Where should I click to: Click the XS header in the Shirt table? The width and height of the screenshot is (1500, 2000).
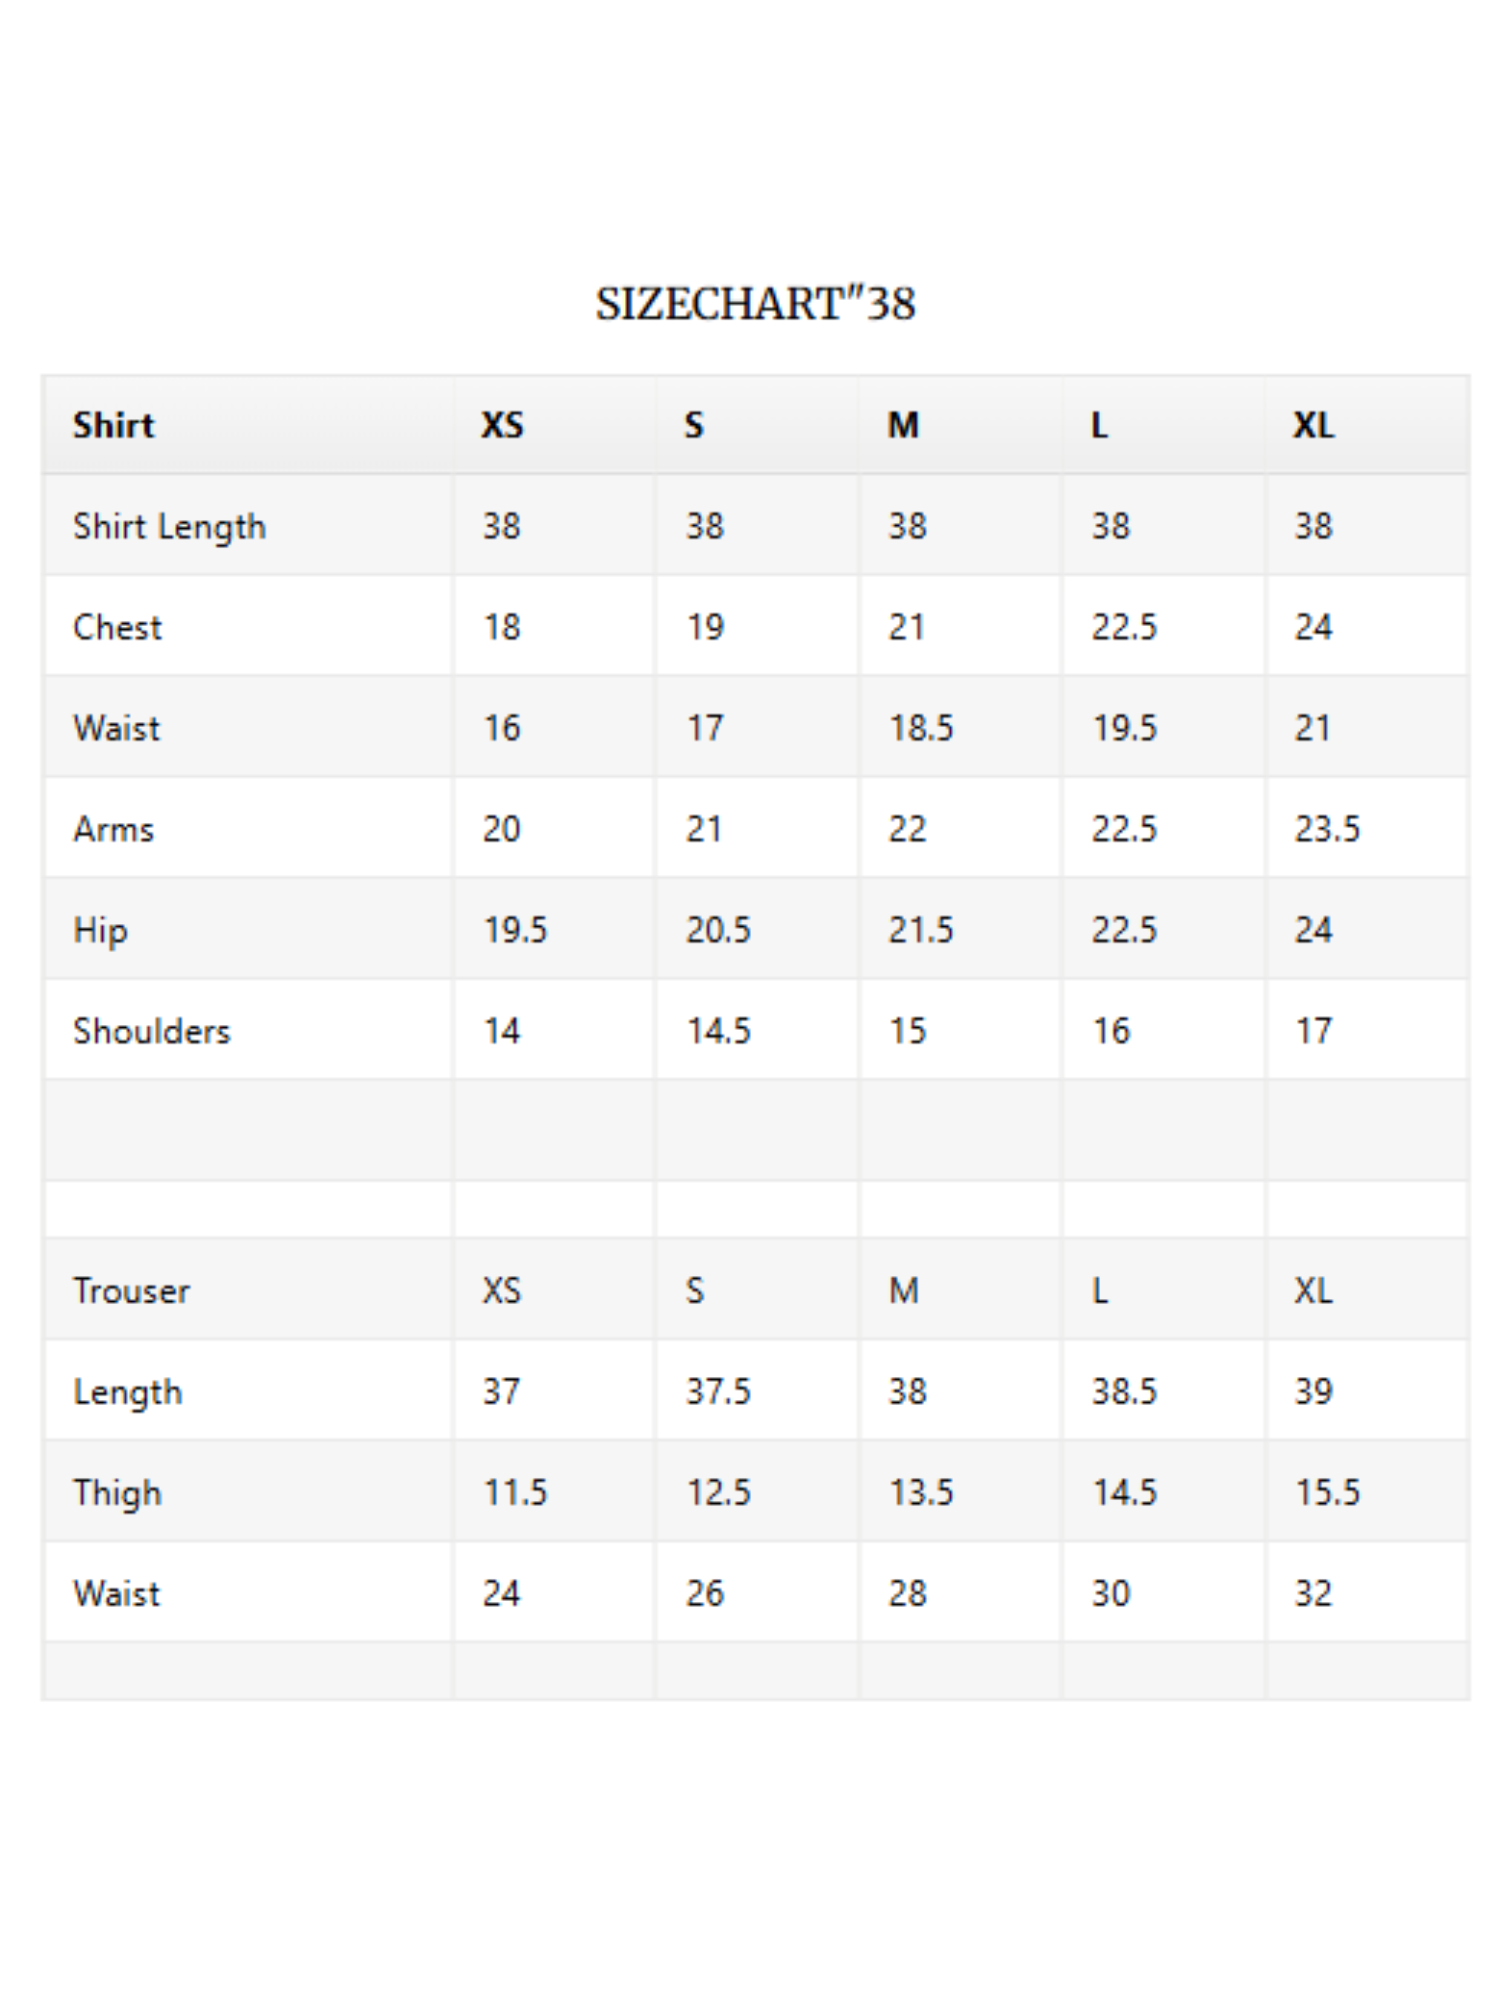point(502,425)
